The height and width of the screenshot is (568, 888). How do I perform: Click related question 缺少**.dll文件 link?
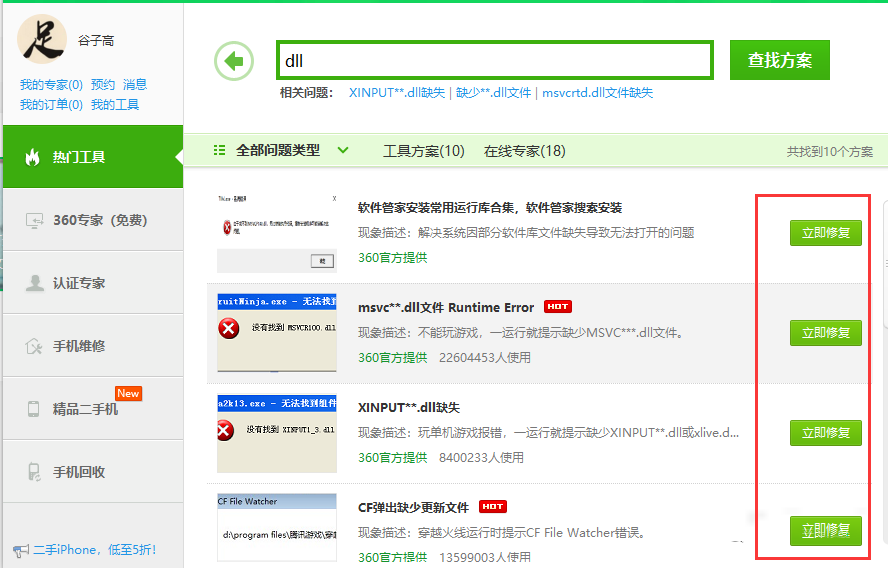tap(493, 93)
